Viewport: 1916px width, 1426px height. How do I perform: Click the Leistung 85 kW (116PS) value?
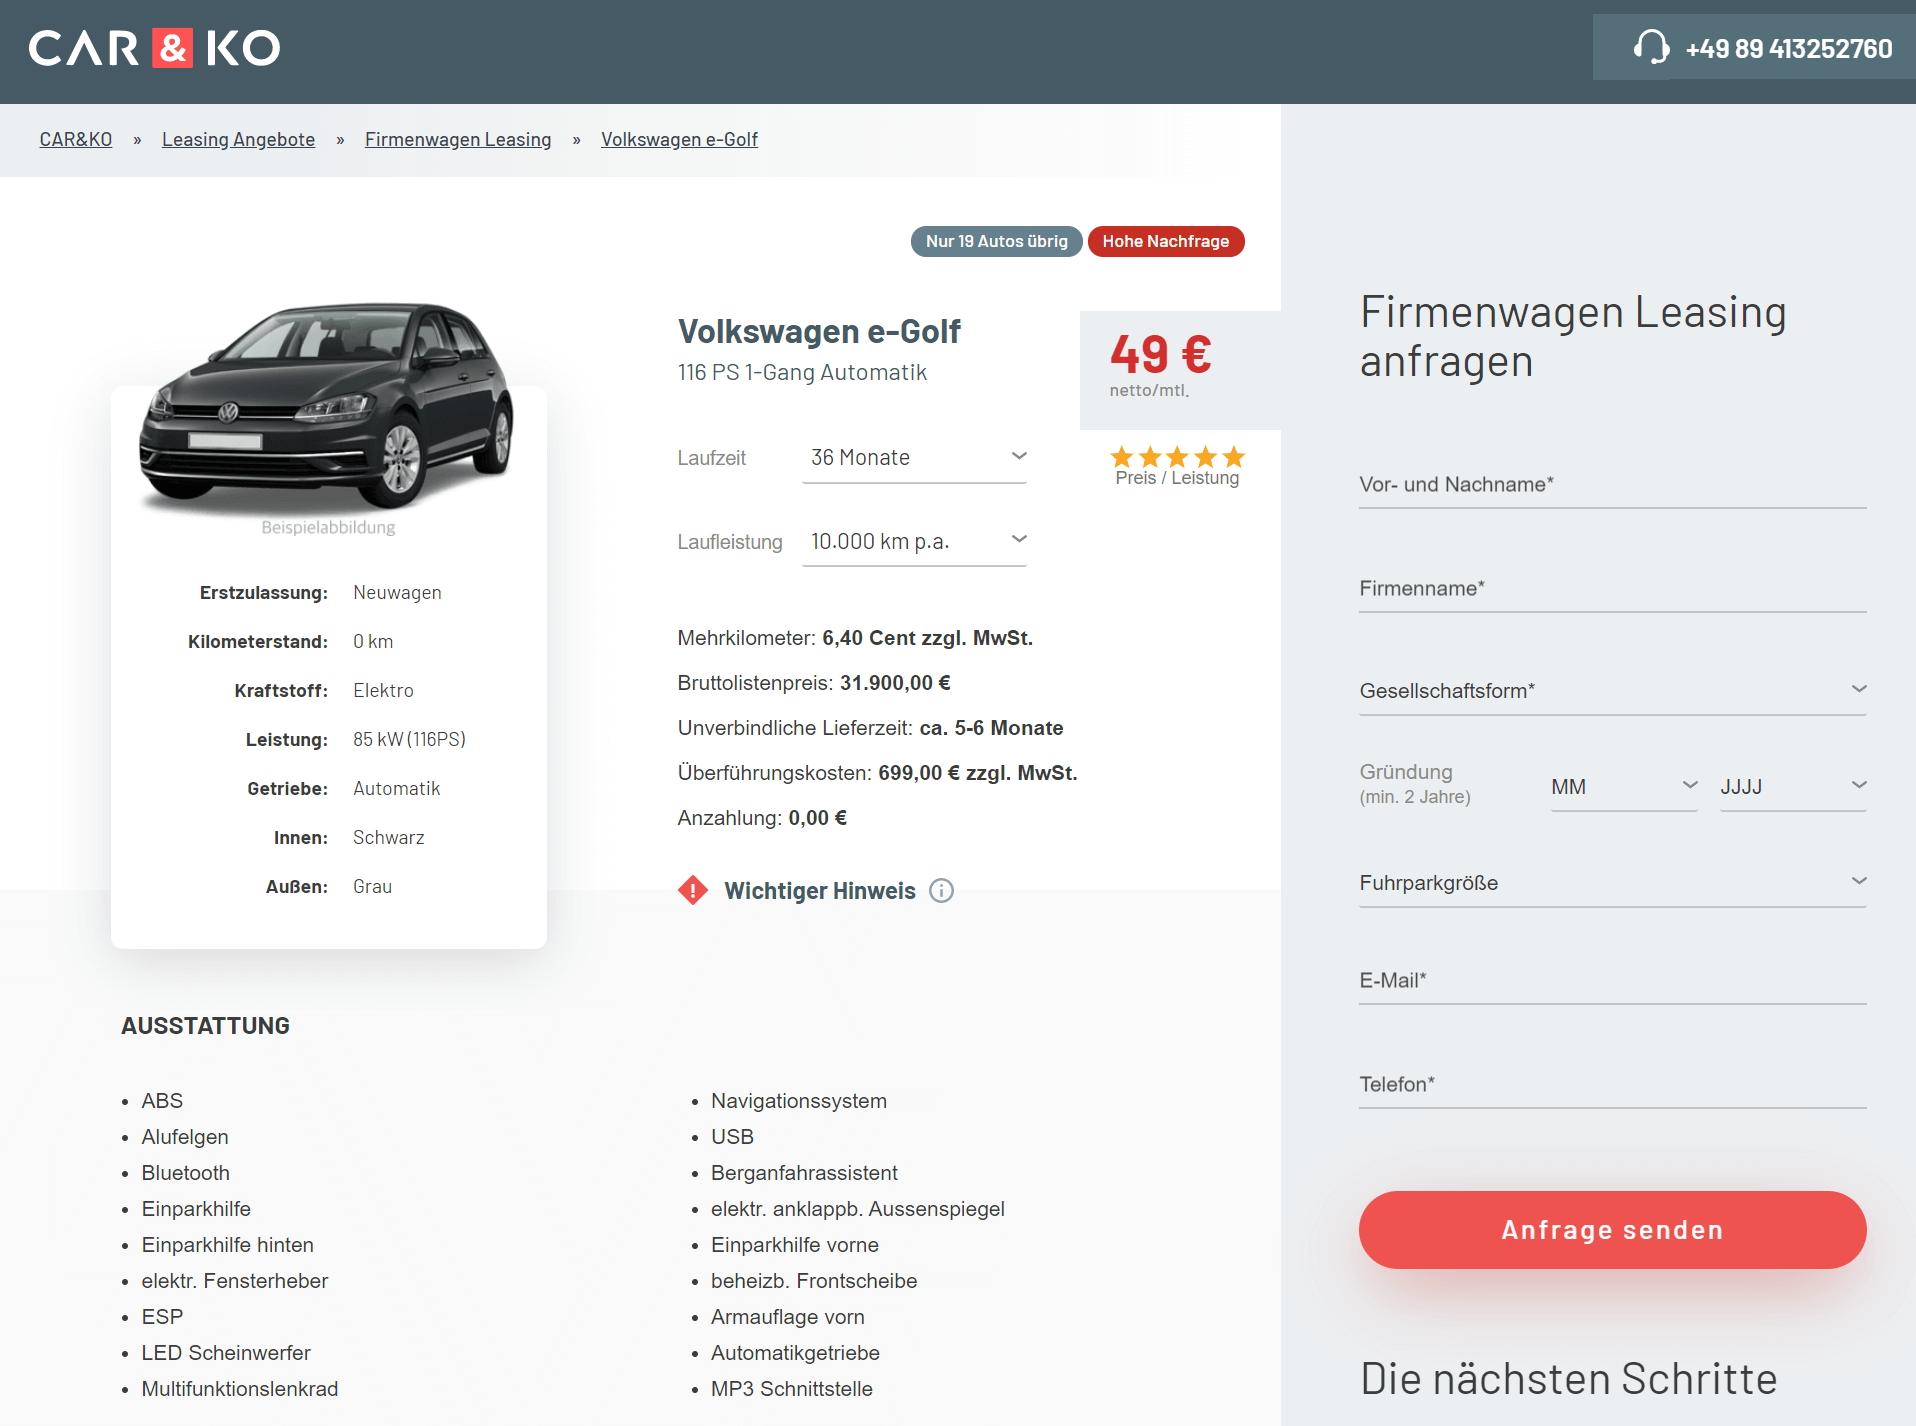(409, 739)
